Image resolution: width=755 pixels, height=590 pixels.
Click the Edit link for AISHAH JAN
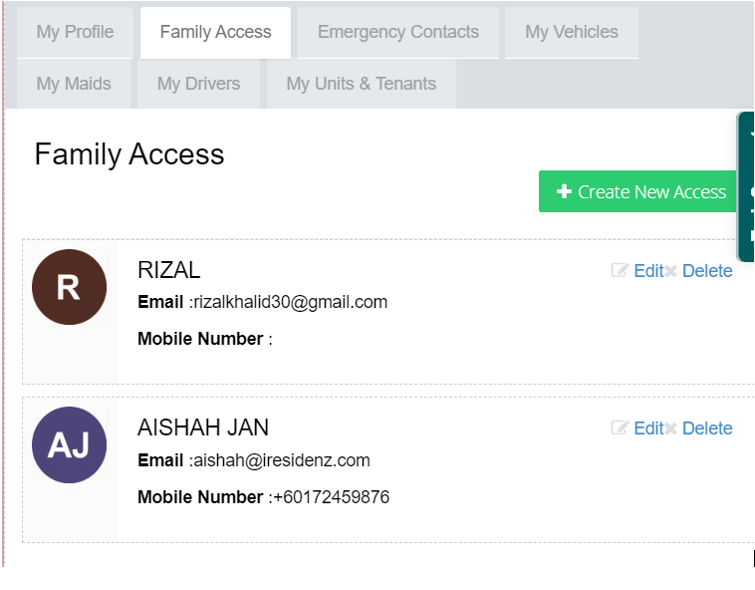pos(649,428)
